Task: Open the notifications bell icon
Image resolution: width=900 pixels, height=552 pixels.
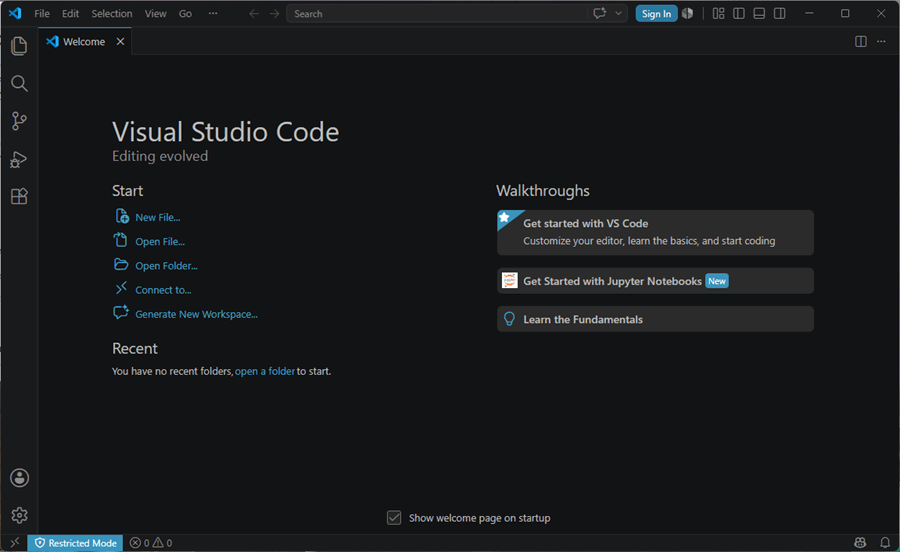Action: coord(885,543)
